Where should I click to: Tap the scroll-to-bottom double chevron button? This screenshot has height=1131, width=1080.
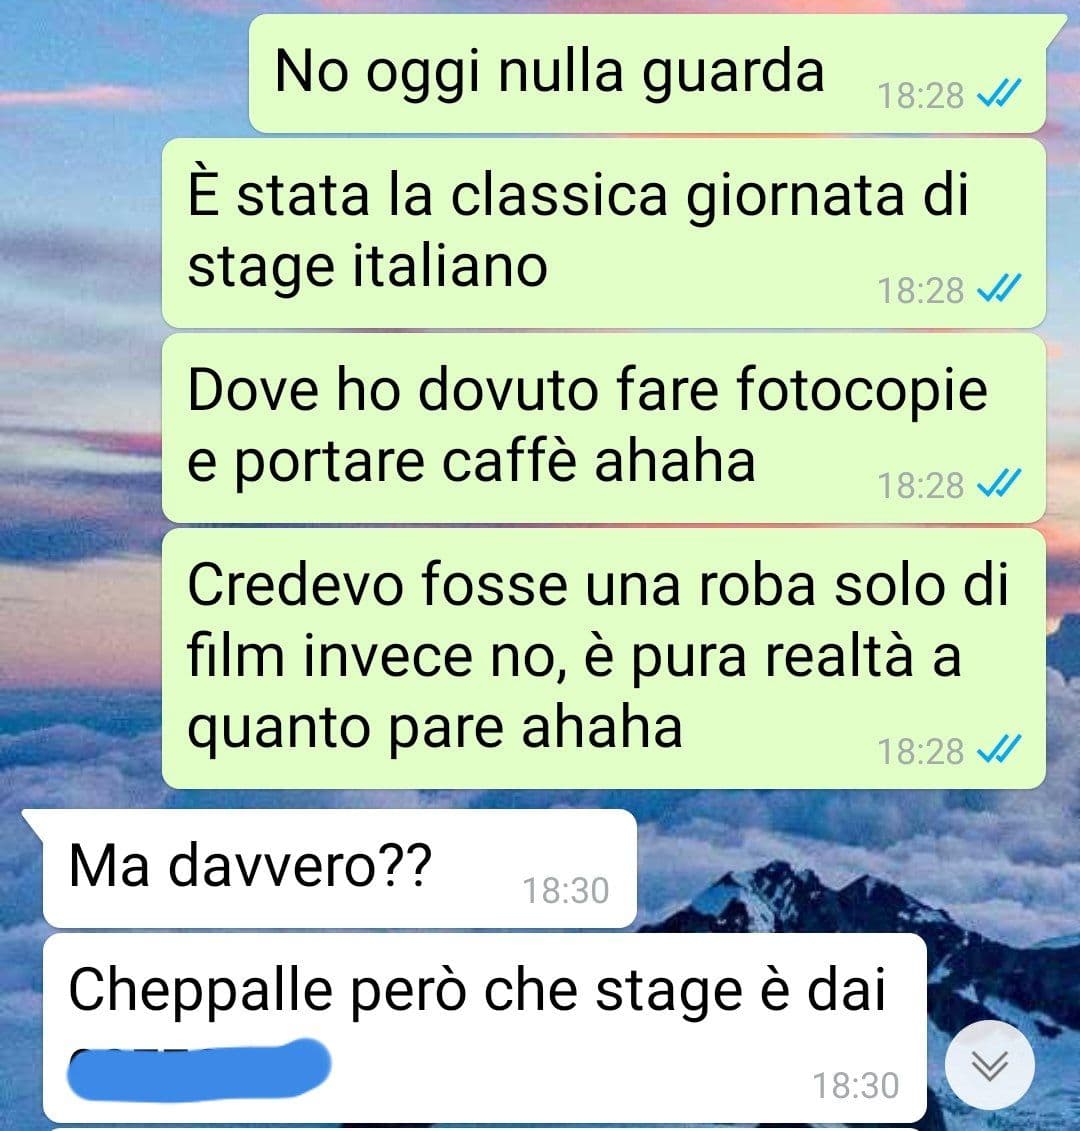pos(989,1064)
